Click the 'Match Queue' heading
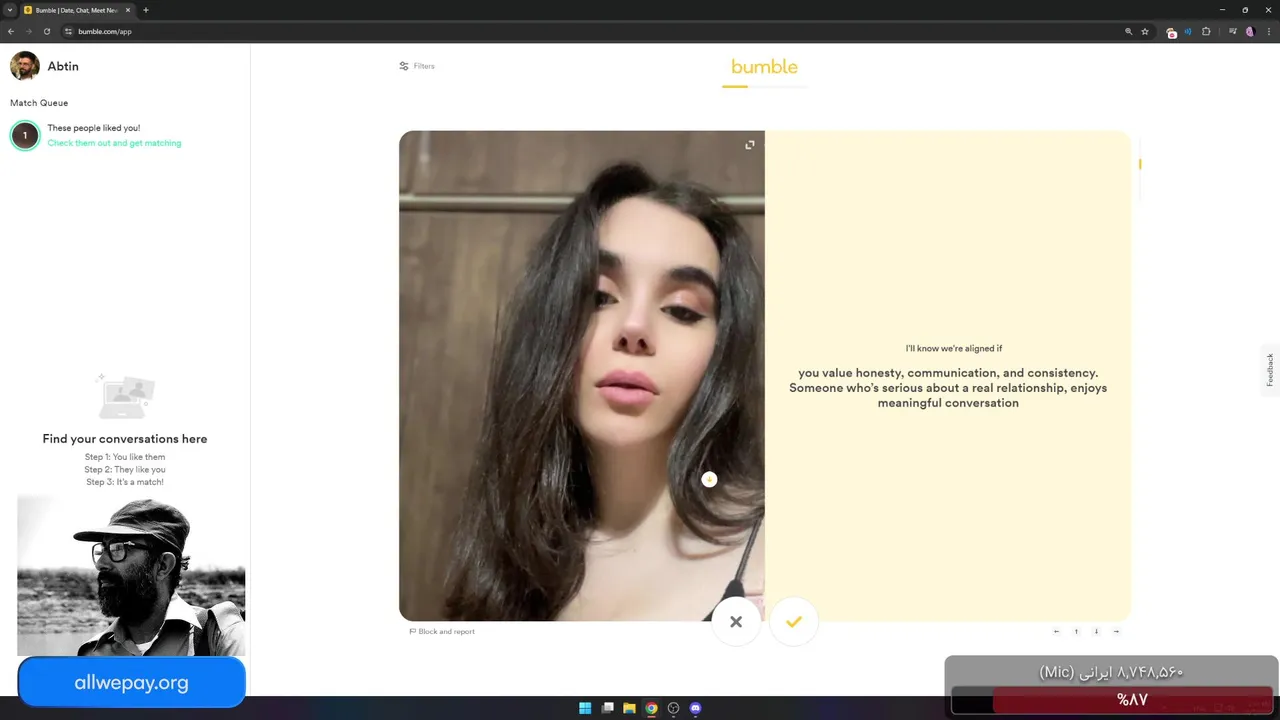Screen dimensions: 1280x720 (39, 103)
